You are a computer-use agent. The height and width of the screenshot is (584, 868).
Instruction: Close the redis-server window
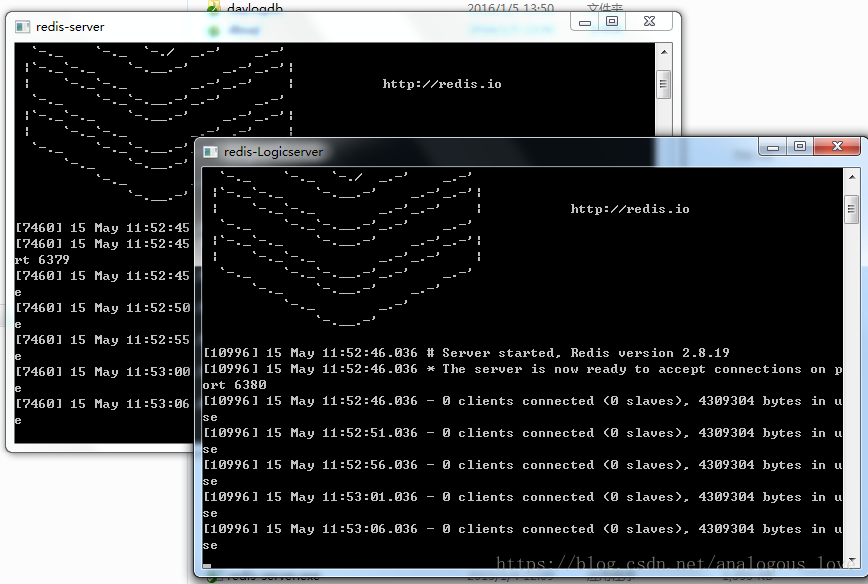coord(649,22)
